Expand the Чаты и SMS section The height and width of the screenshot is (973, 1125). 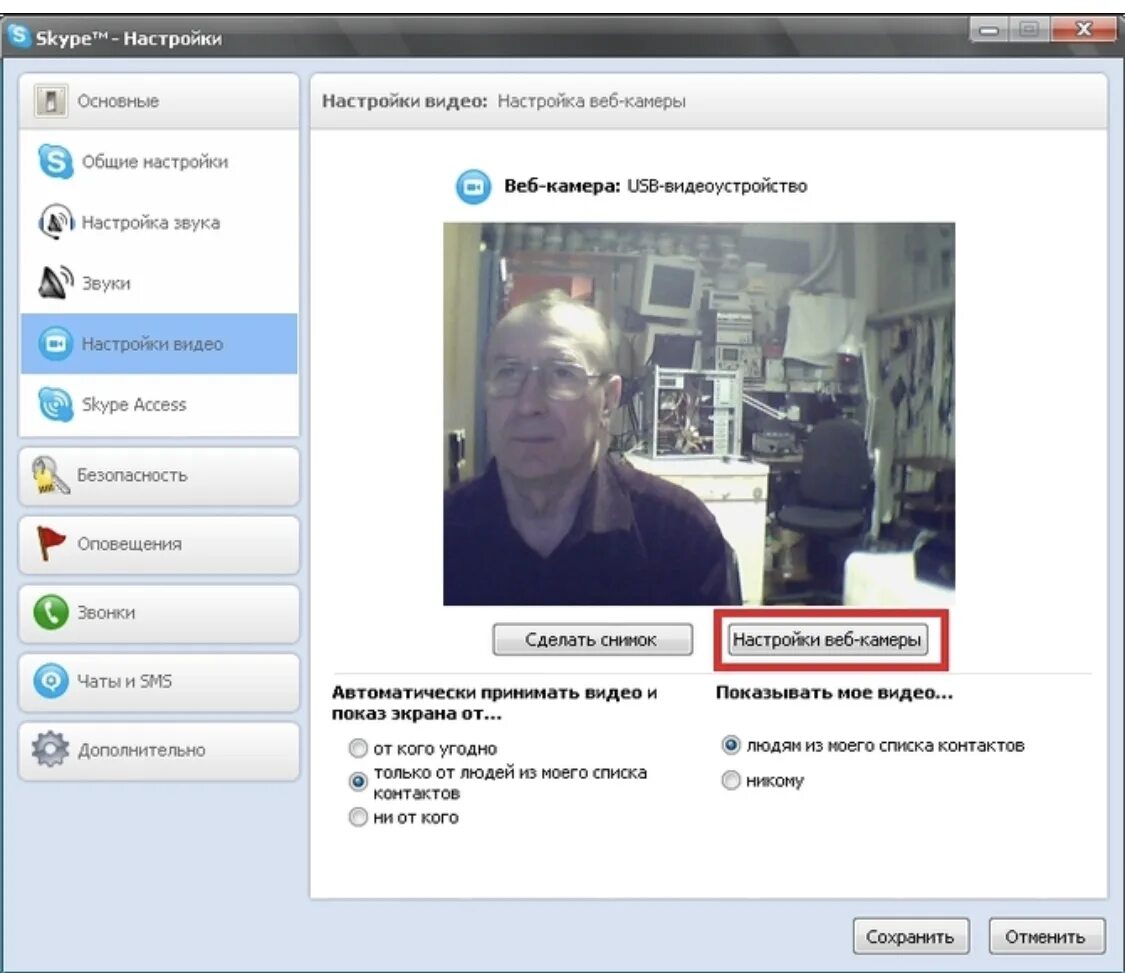(159, 681)
